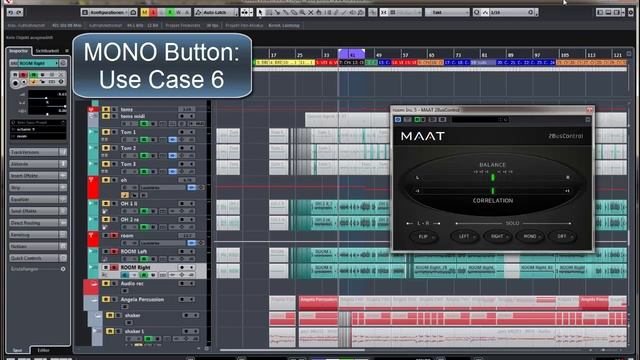This screenshot has width=640, height=360.
Task: Open the setup gear at toolbar right
Action: pos(631,13)
